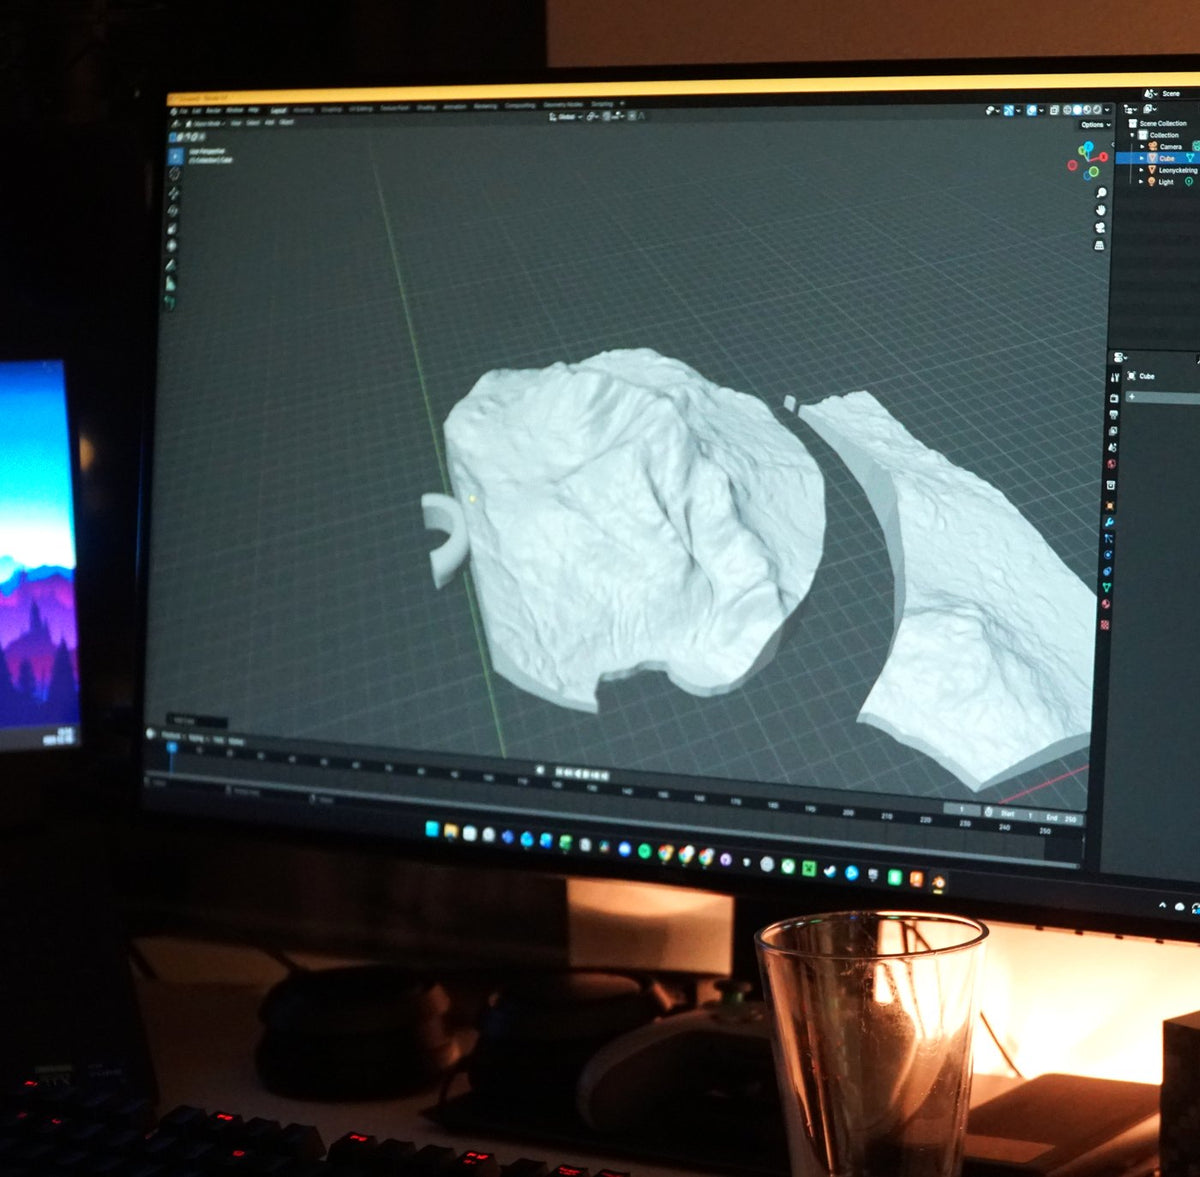Click Blender icon in Windows taskbar
The image size is (1200, 1177).
(x=938, y=881)
